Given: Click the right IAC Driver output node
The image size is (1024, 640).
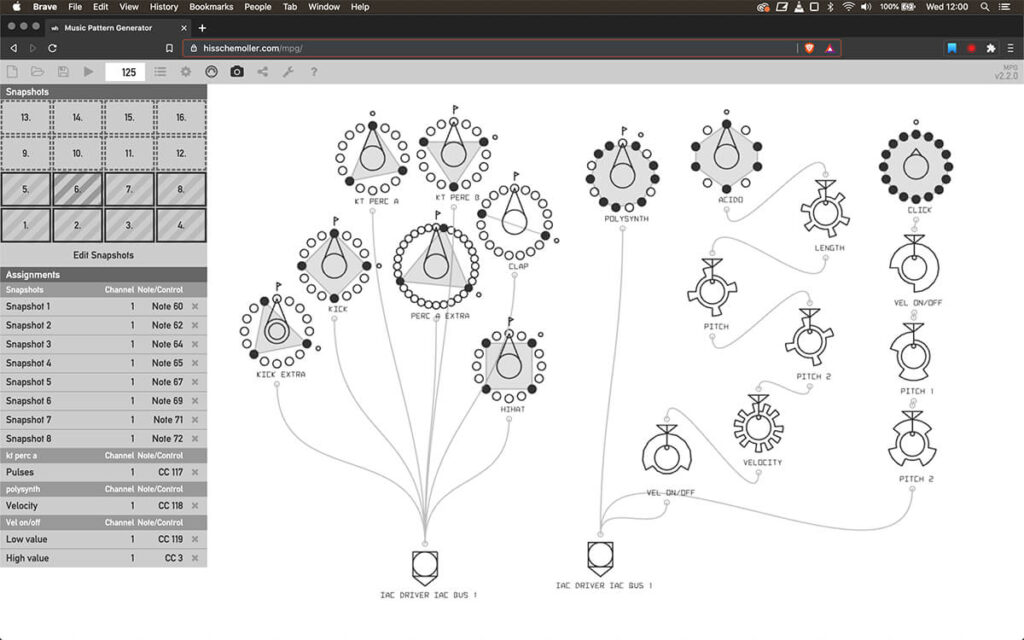Looking at the screenshot, I should tap(599, 555).
